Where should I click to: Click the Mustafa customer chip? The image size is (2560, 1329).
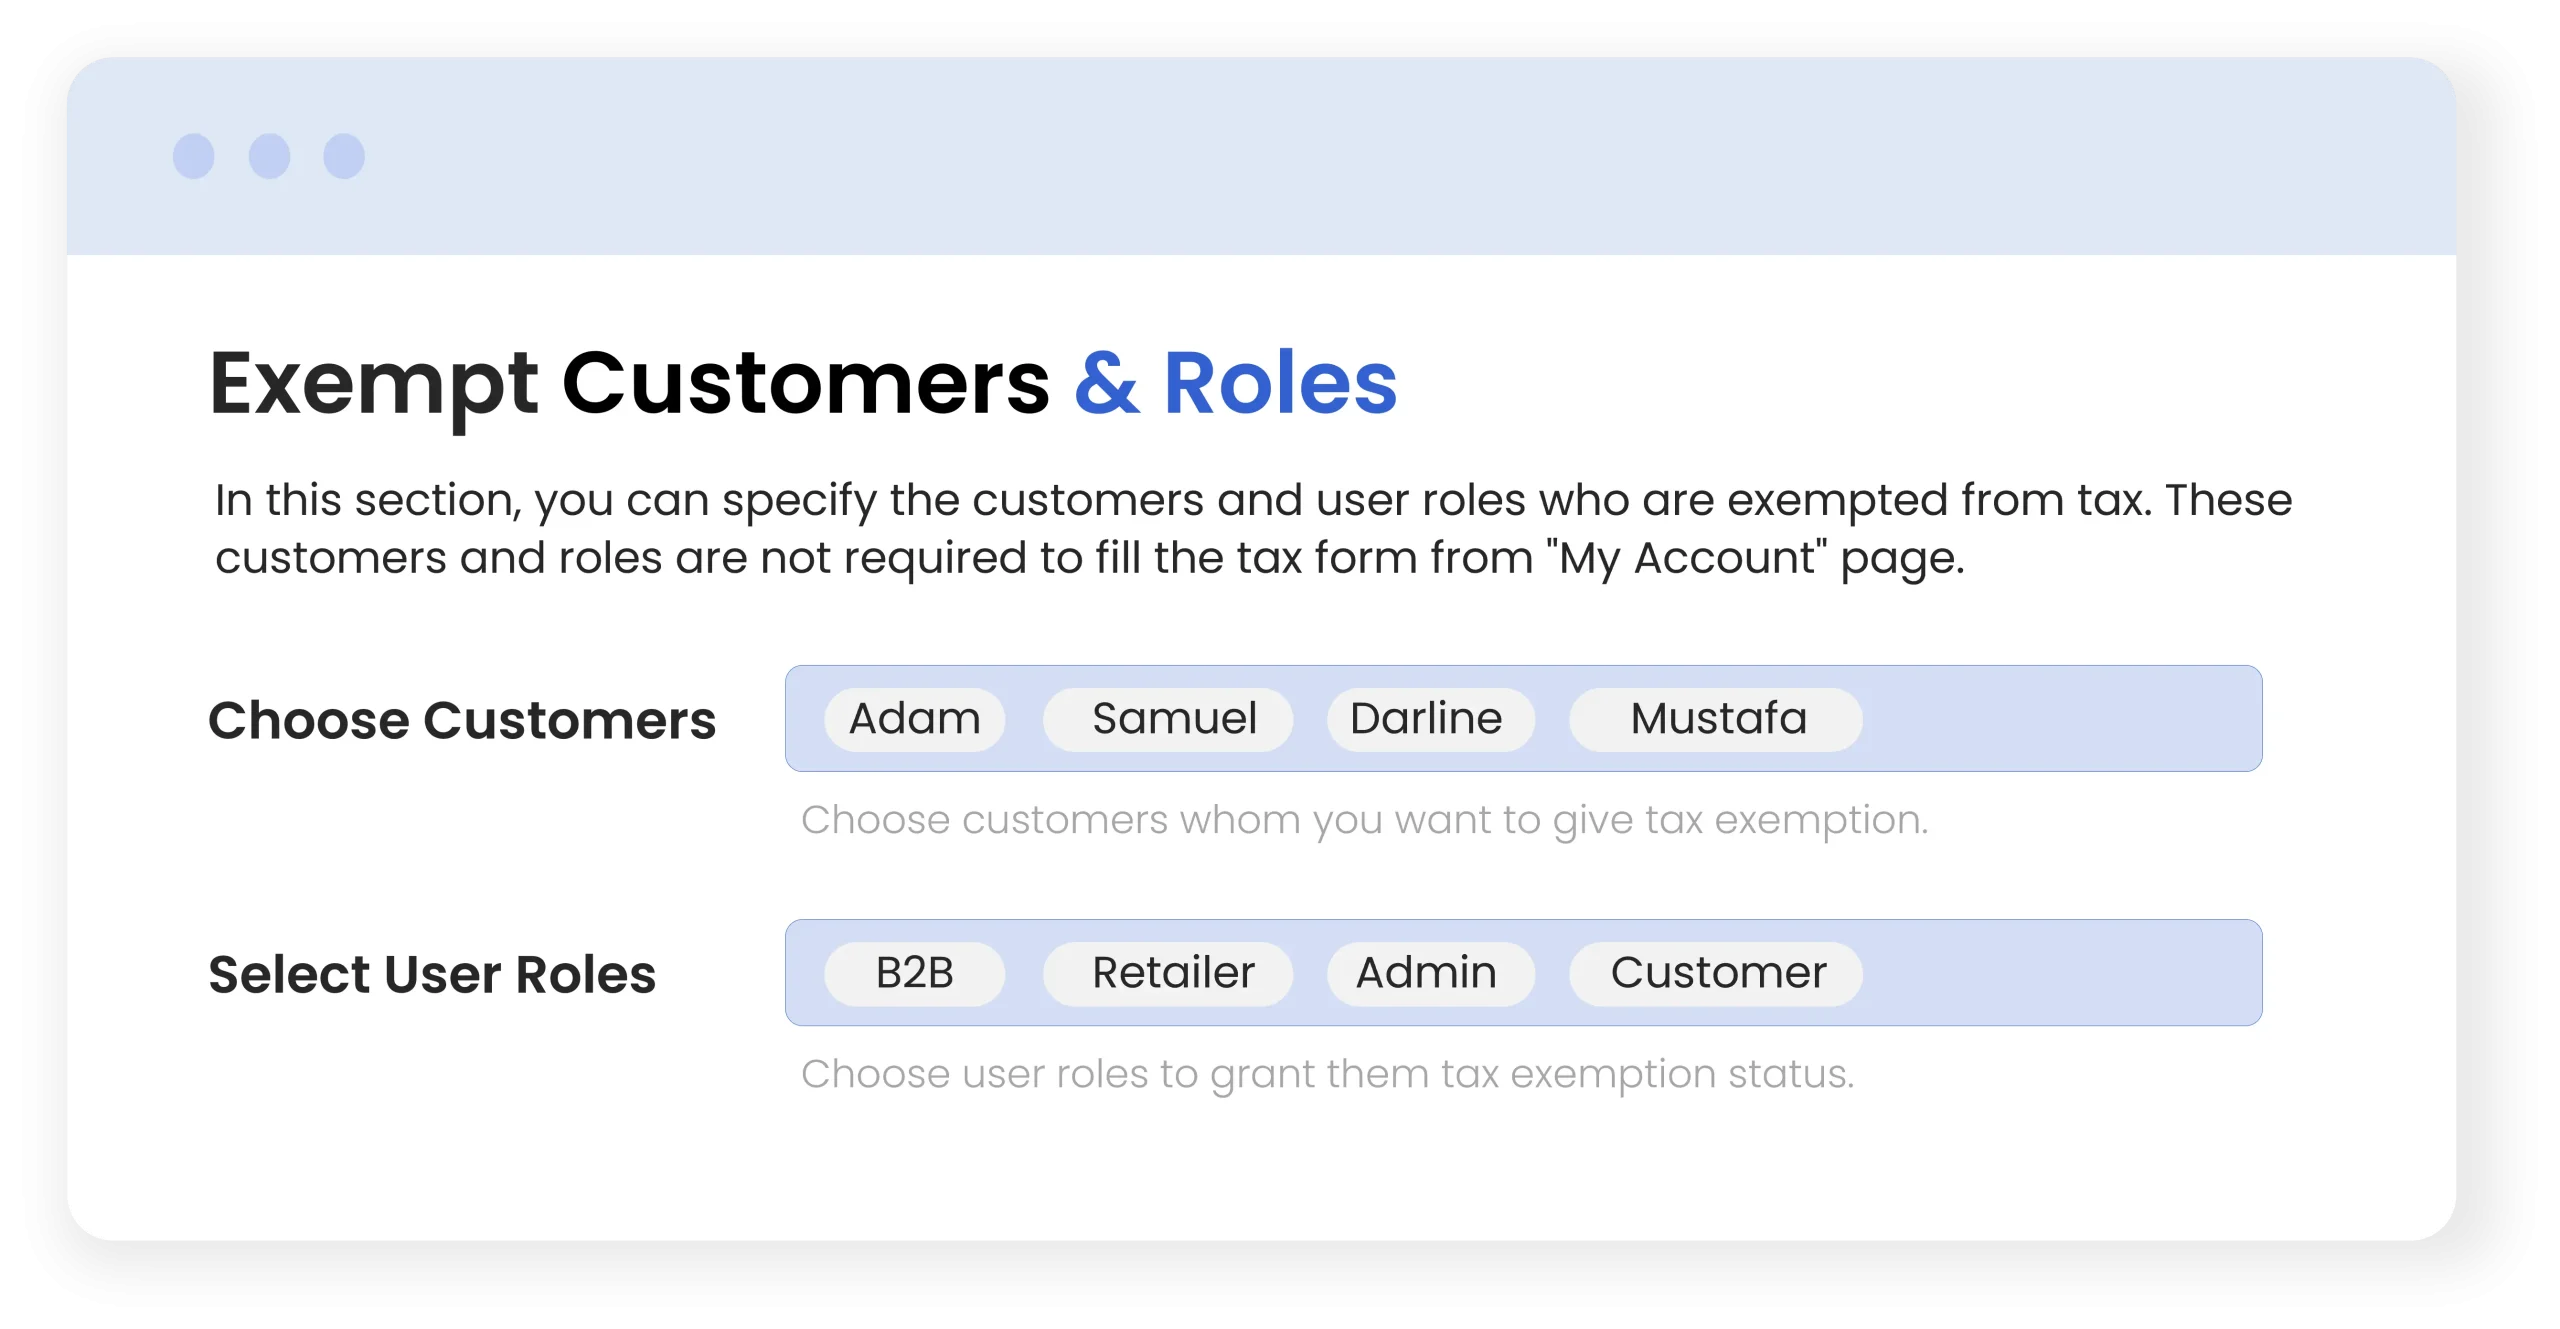(1715, 719)
